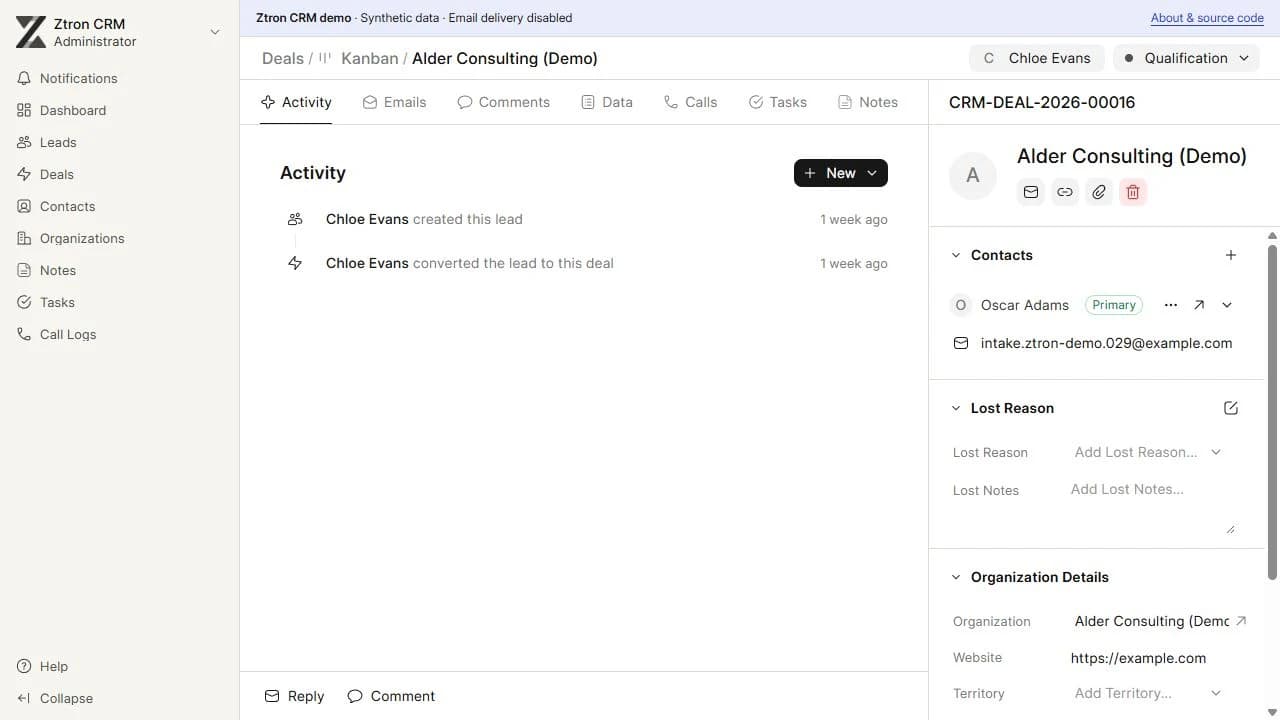The width and height of the screenshot is (1280, 720).
Task: Open the organization external link arrow
Action: [x=1241, y=621]
